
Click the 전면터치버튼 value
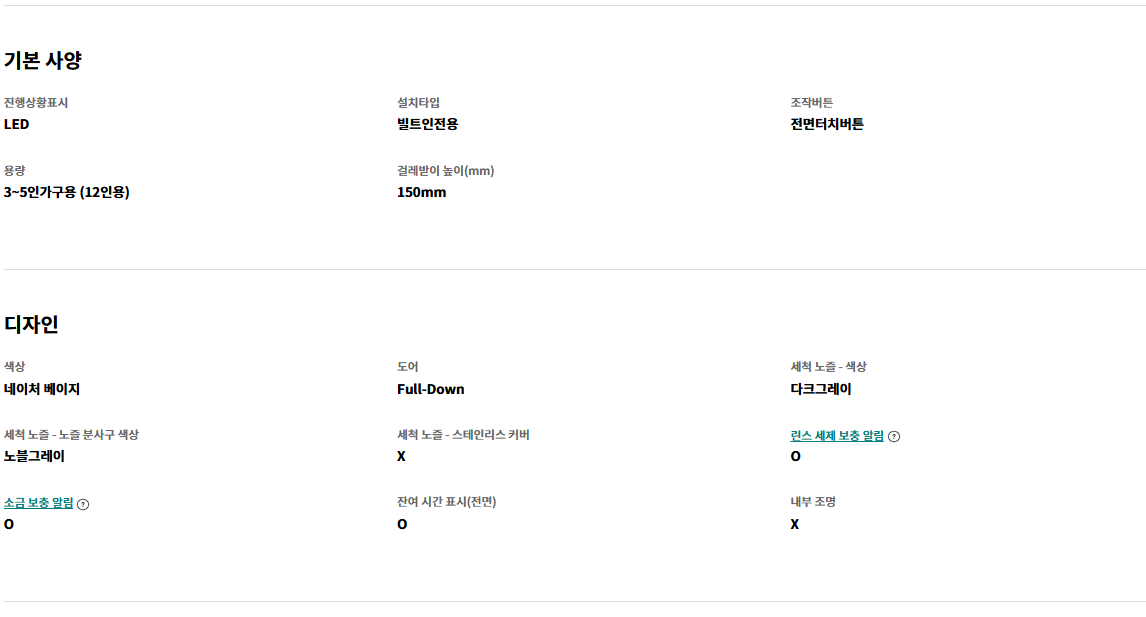[827, 124]
